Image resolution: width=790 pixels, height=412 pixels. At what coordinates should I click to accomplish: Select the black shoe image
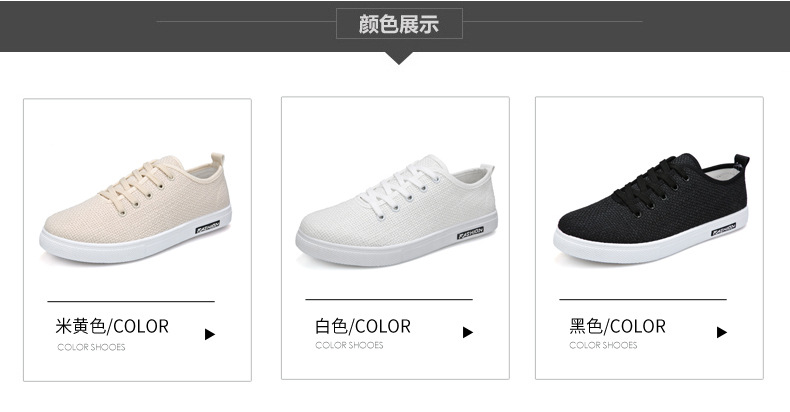click(651, 209)
